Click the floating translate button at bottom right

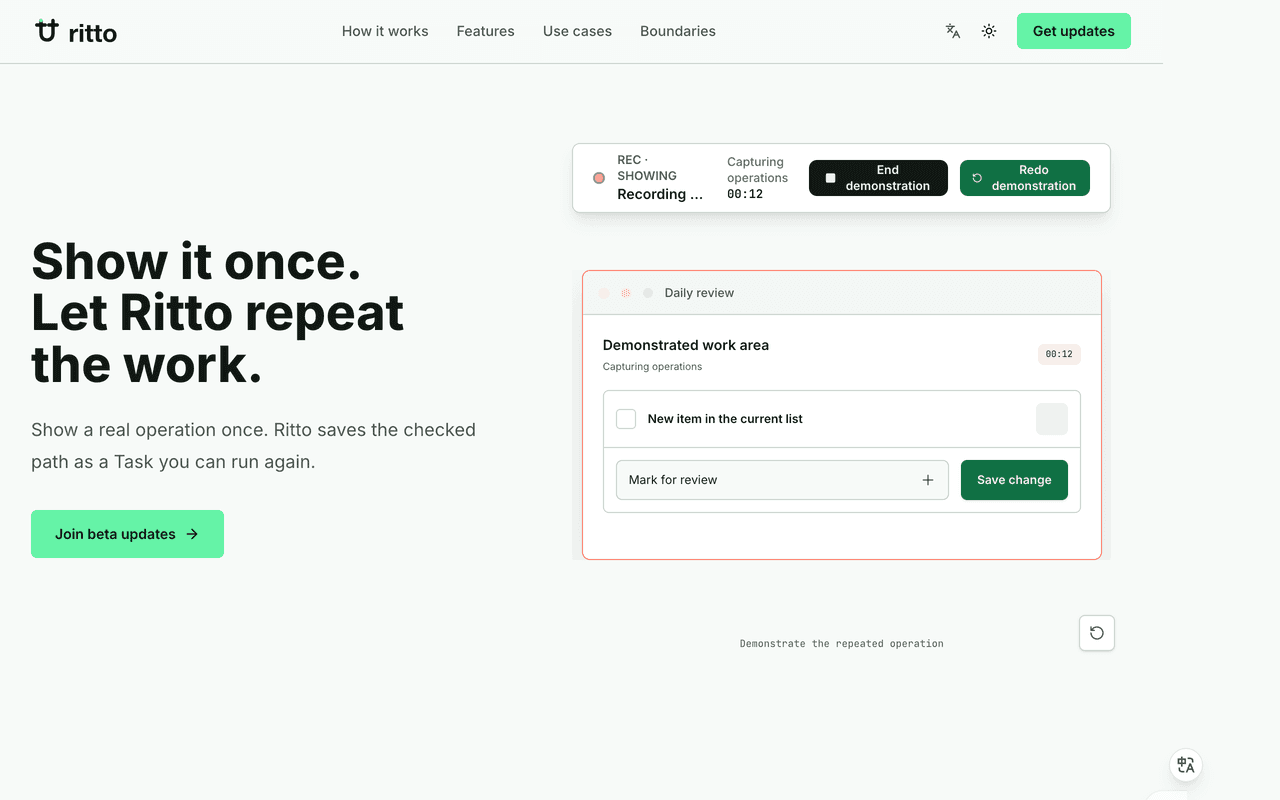[1186, 765]
